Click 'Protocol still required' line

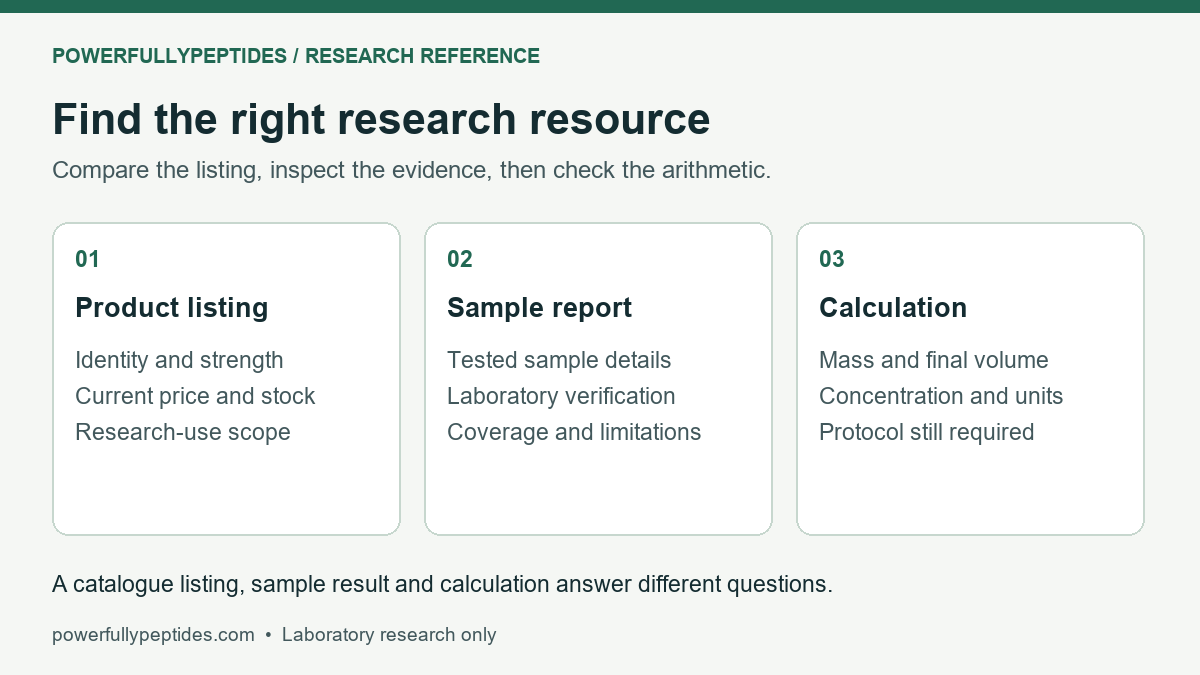(926, 432)
